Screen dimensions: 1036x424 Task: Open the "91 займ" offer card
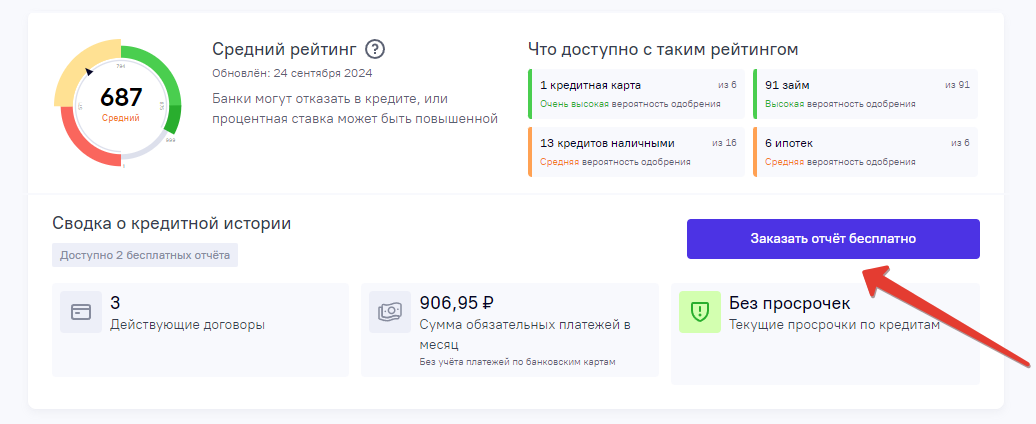point(865,93)
